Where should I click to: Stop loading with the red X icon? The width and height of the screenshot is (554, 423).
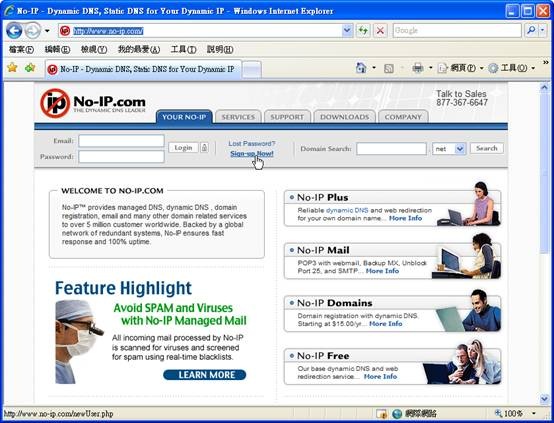click(380, 31)
